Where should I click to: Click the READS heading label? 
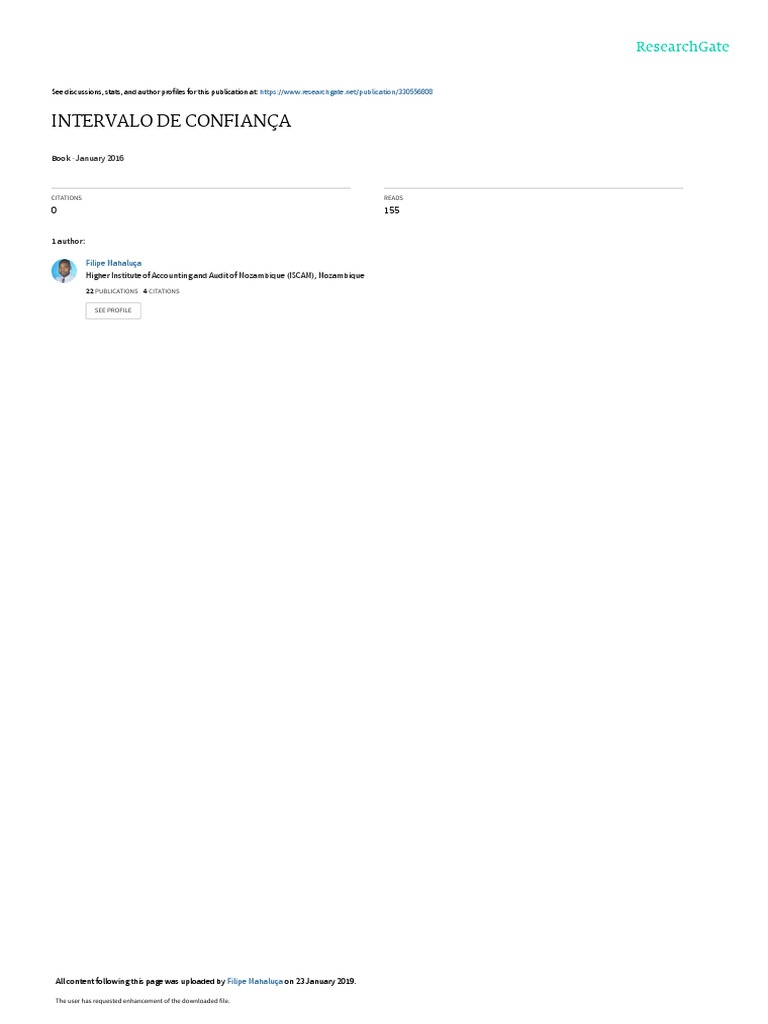click(393, 198)
